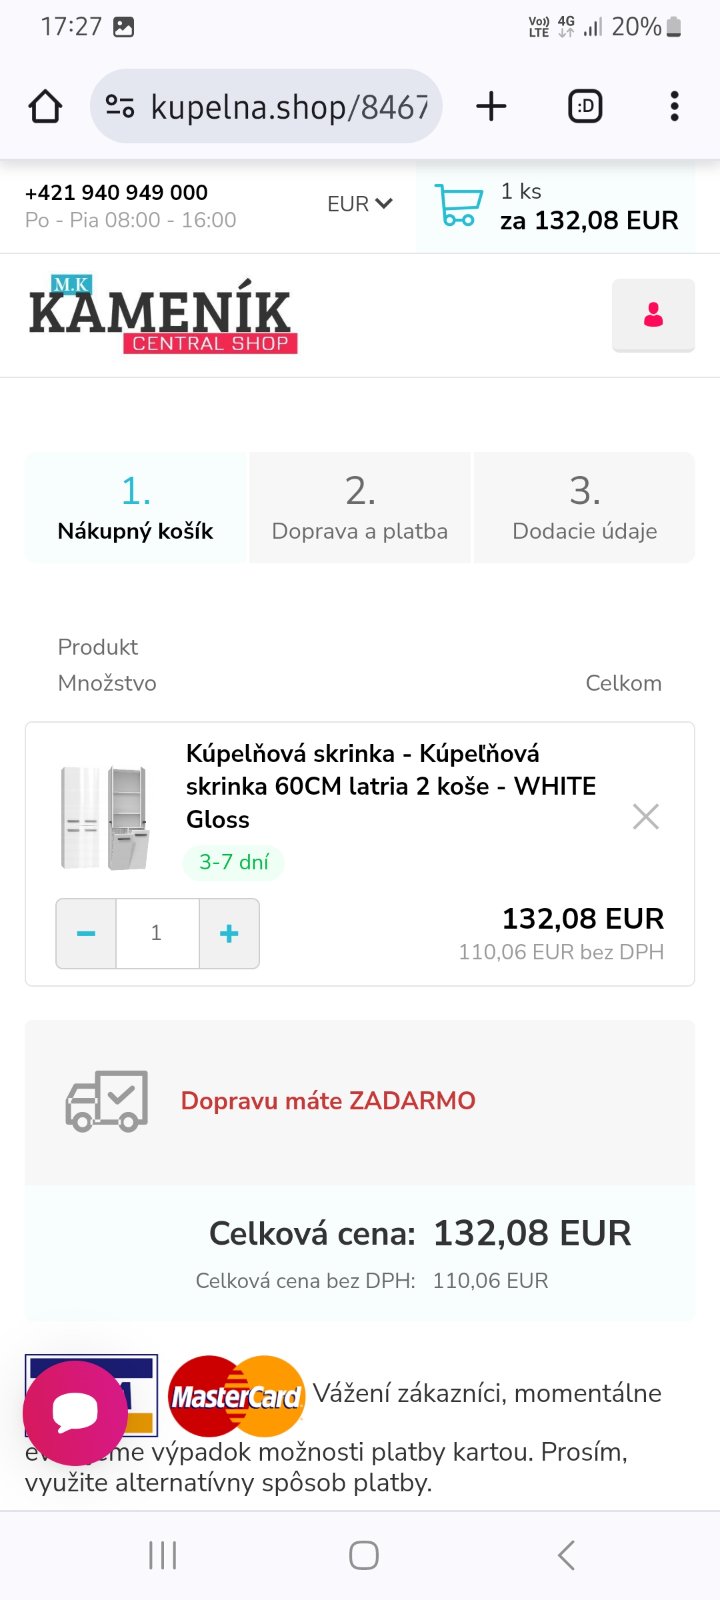Open the browser three-dot menu

click(674, 106)
